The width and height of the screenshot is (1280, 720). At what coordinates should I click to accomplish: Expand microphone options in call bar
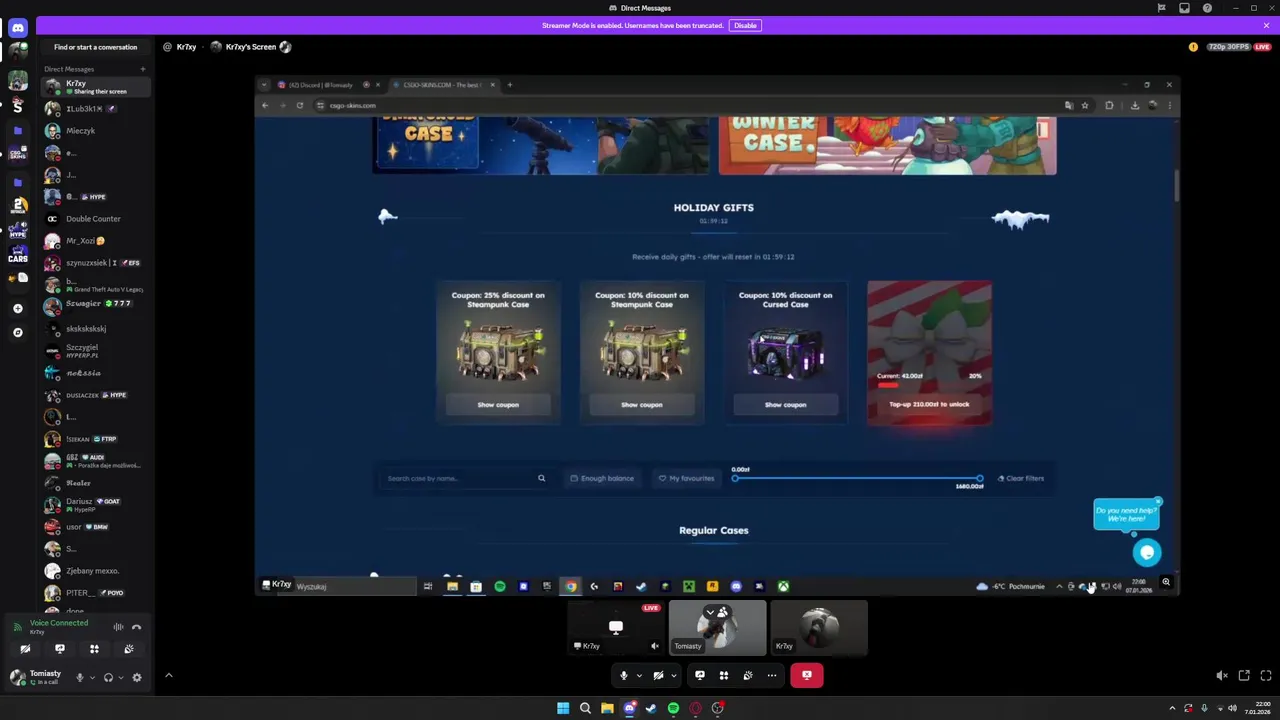tap(639, 675)
